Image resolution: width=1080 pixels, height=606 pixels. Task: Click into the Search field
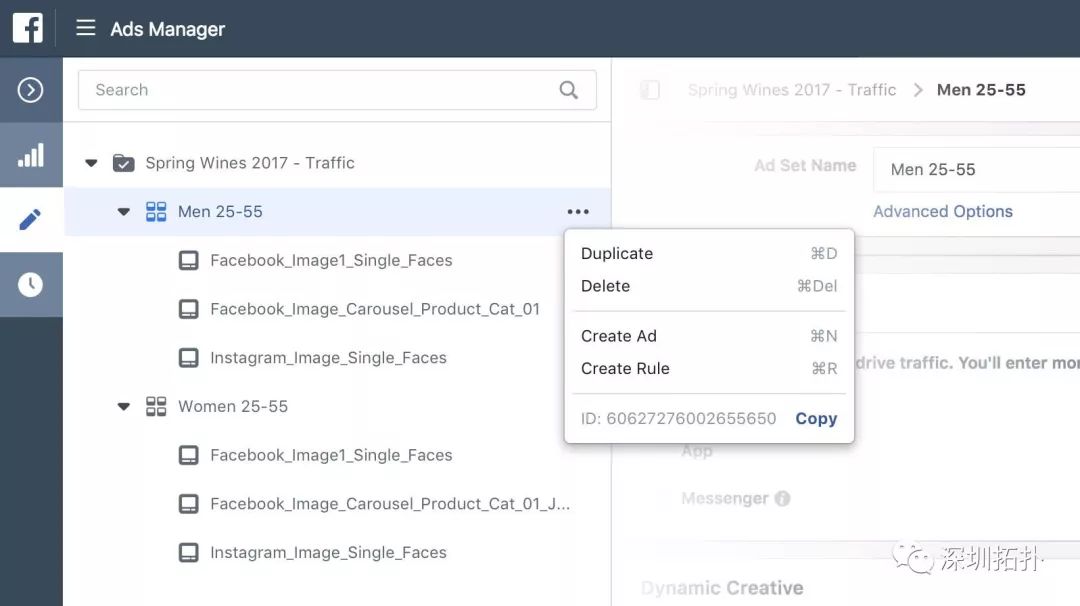pos(337,90)
